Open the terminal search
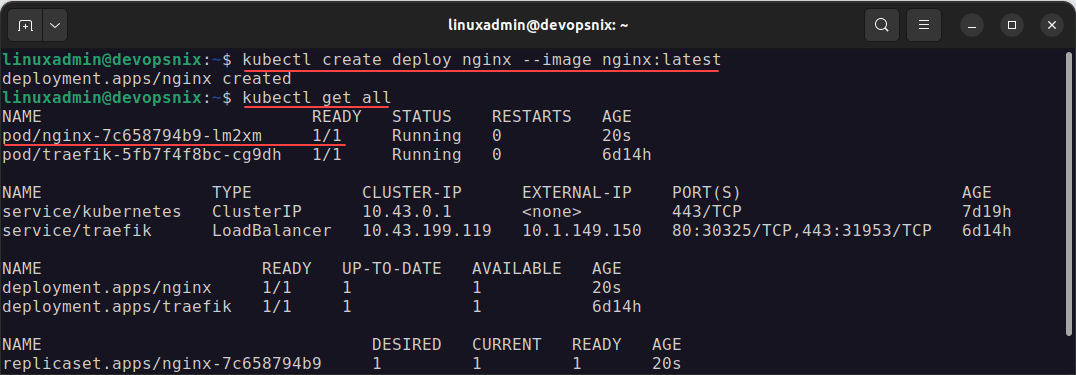The image size is (1076, 375). click(882, 25)
